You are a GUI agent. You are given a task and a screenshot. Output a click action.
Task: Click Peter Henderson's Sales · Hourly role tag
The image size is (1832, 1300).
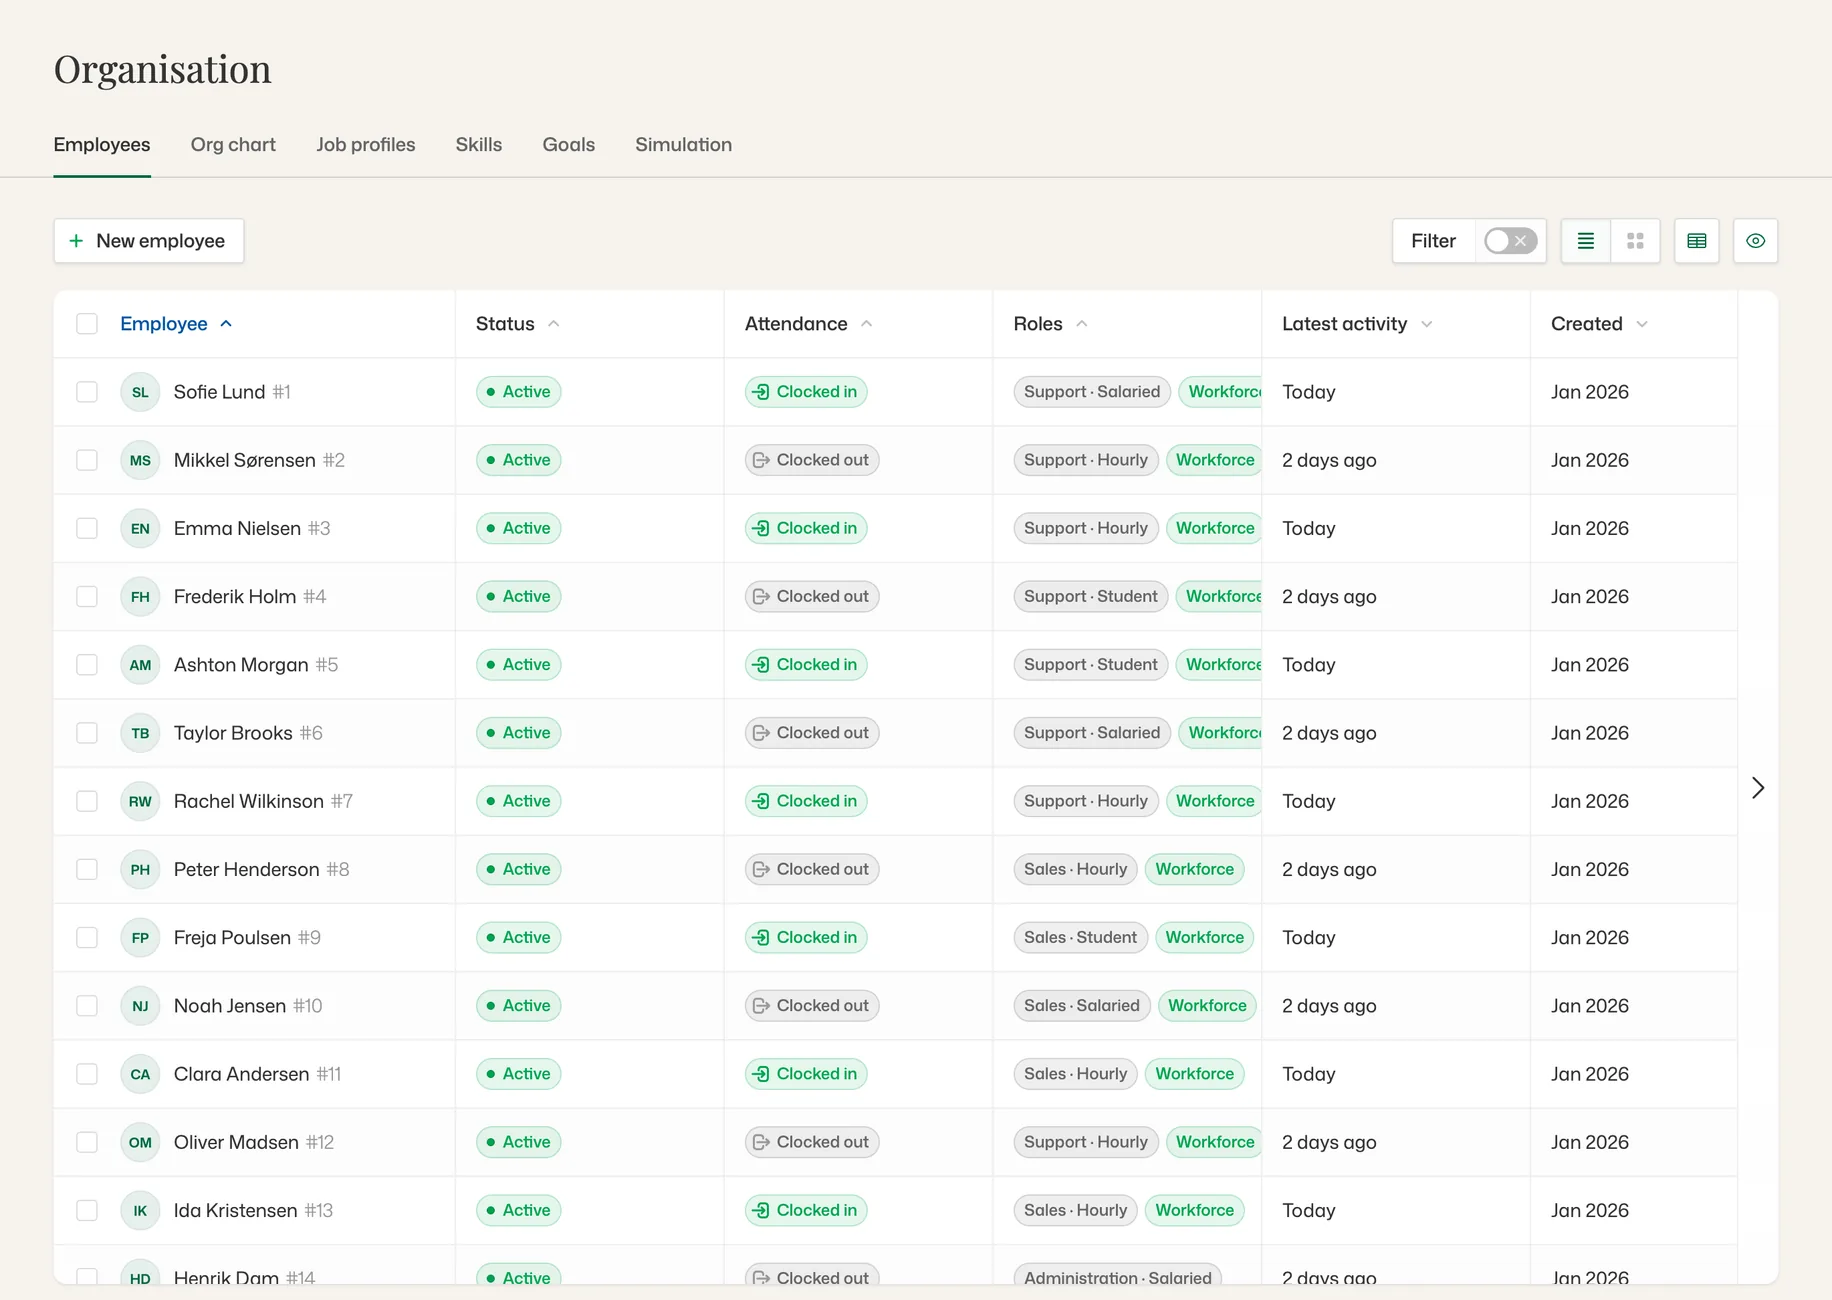tap(1076, 869)
